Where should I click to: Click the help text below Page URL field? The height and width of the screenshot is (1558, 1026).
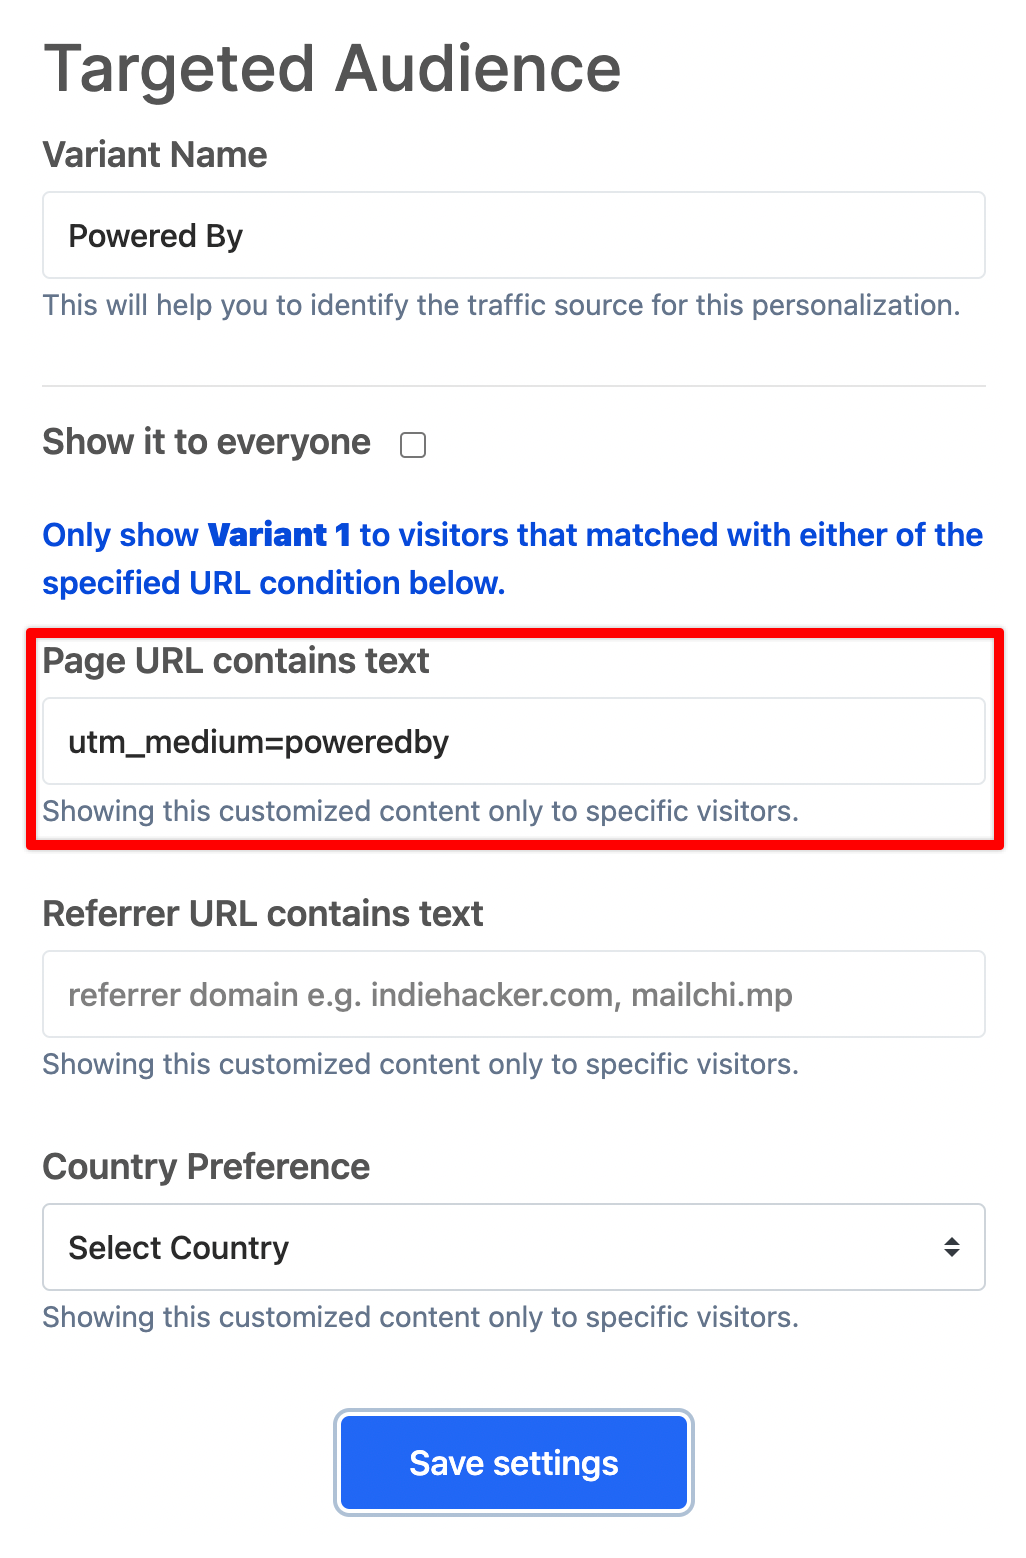[420, 811]
